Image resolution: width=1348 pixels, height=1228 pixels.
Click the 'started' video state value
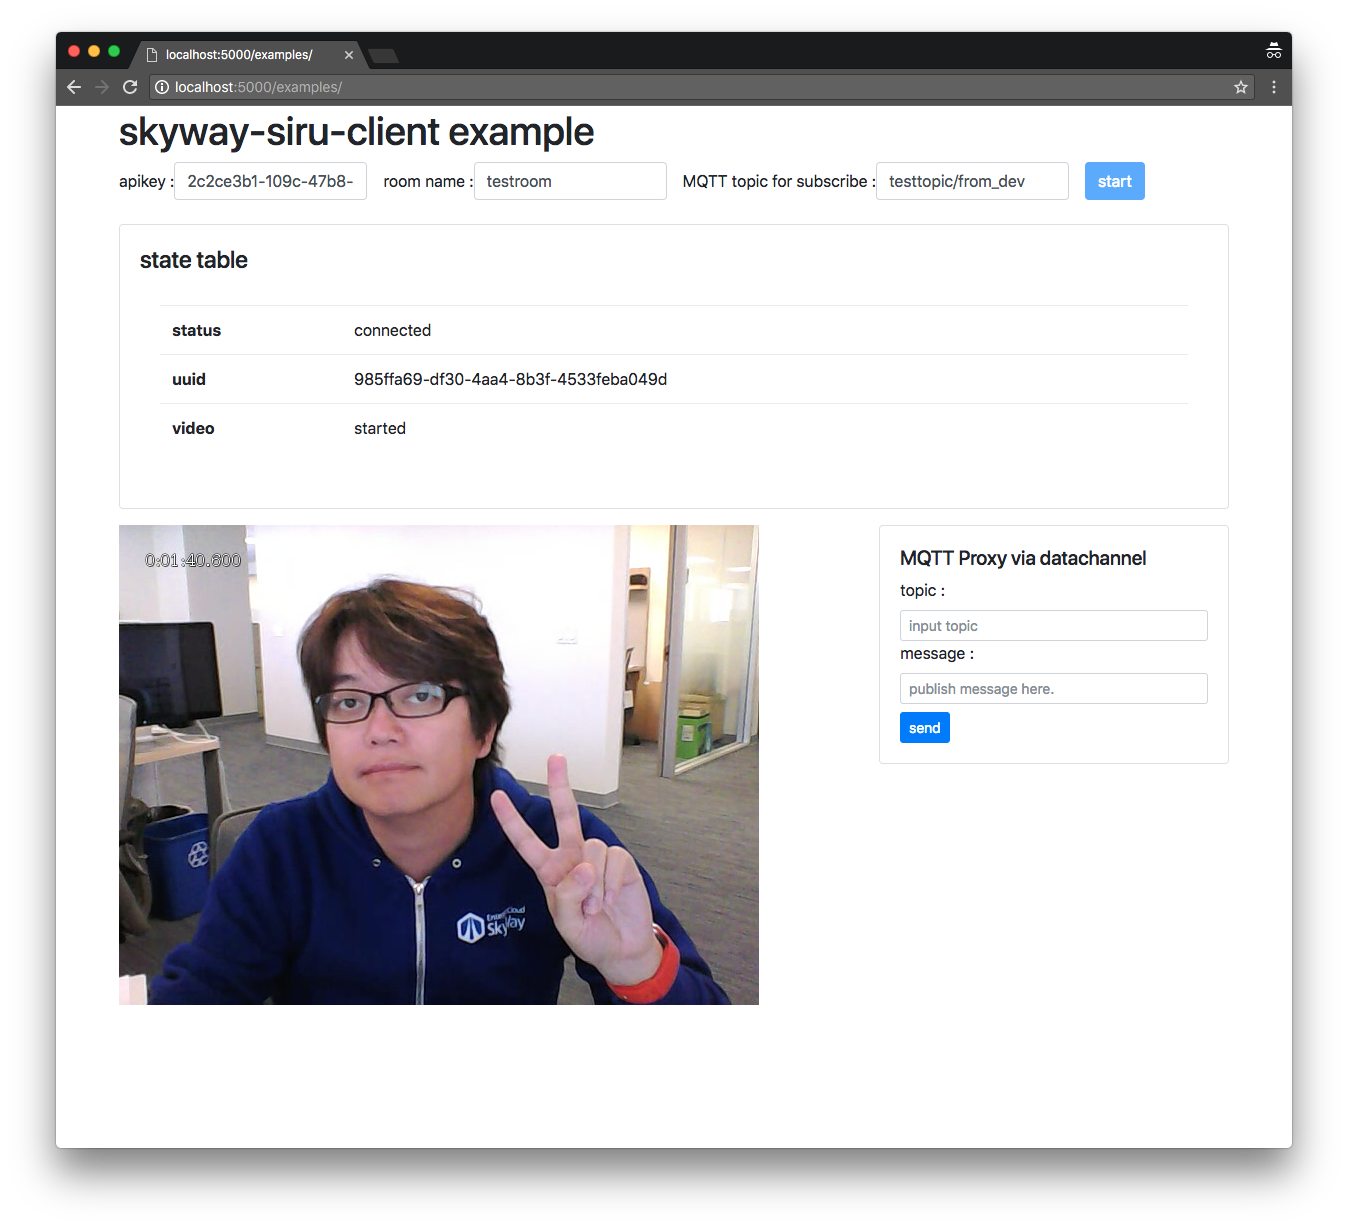[x=380, y=428]
